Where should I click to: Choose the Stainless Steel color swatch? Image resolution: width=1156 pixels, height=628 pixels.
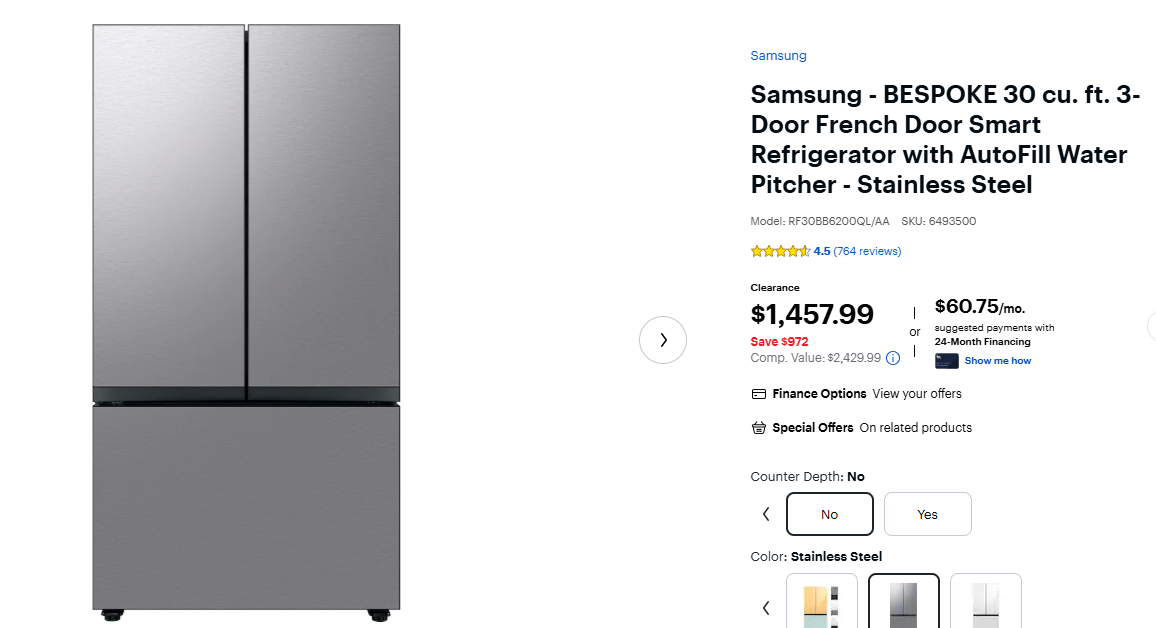click(x=903, y=602)
